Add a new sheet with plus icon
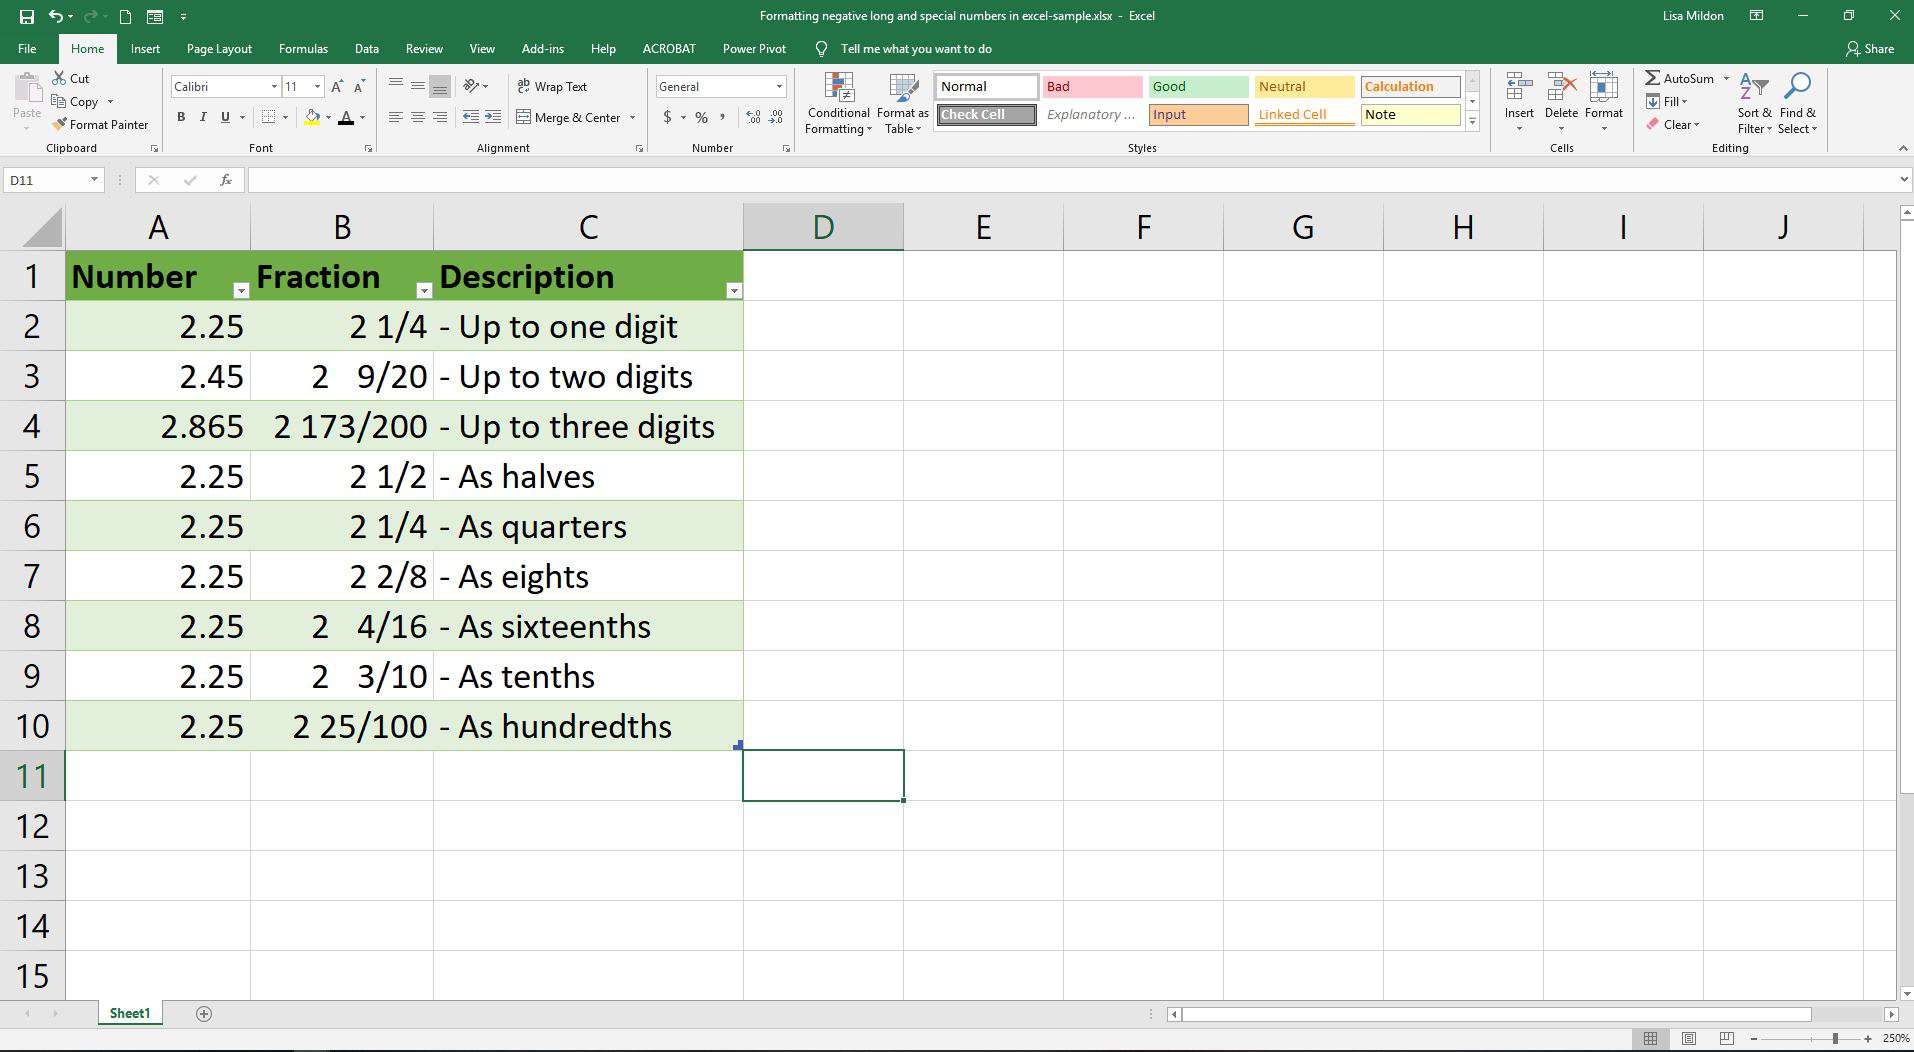Viewport: 1914px width, 1052px height. click(x=204, y=1014)
